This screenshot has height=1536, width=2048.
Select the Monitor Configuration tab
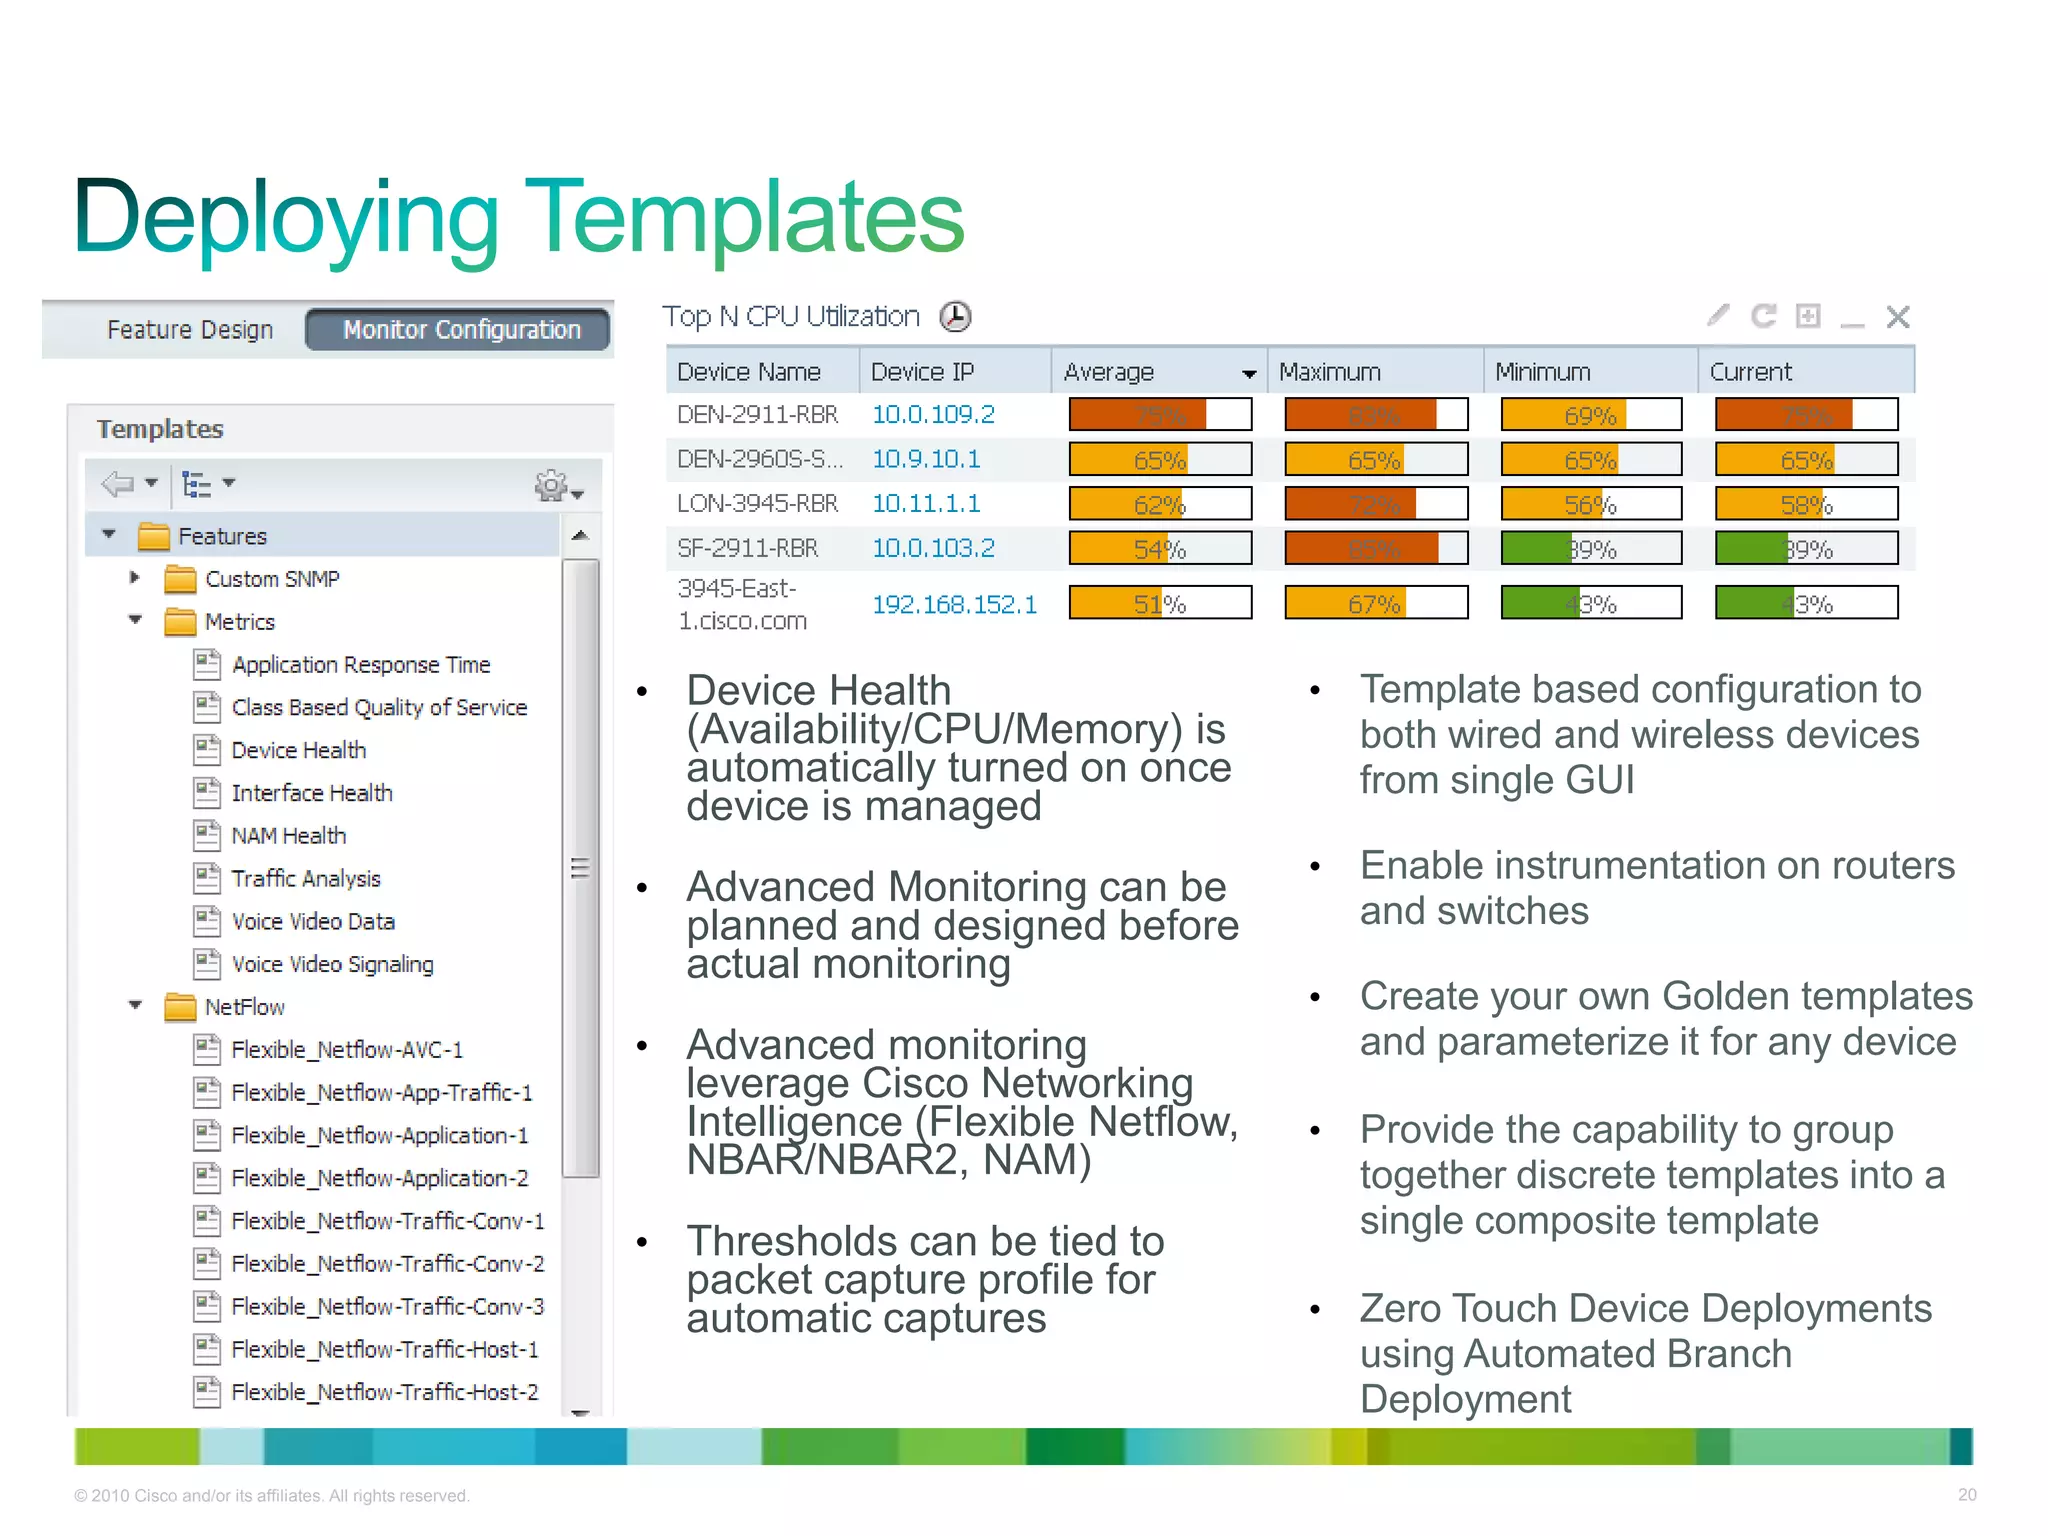460,330
